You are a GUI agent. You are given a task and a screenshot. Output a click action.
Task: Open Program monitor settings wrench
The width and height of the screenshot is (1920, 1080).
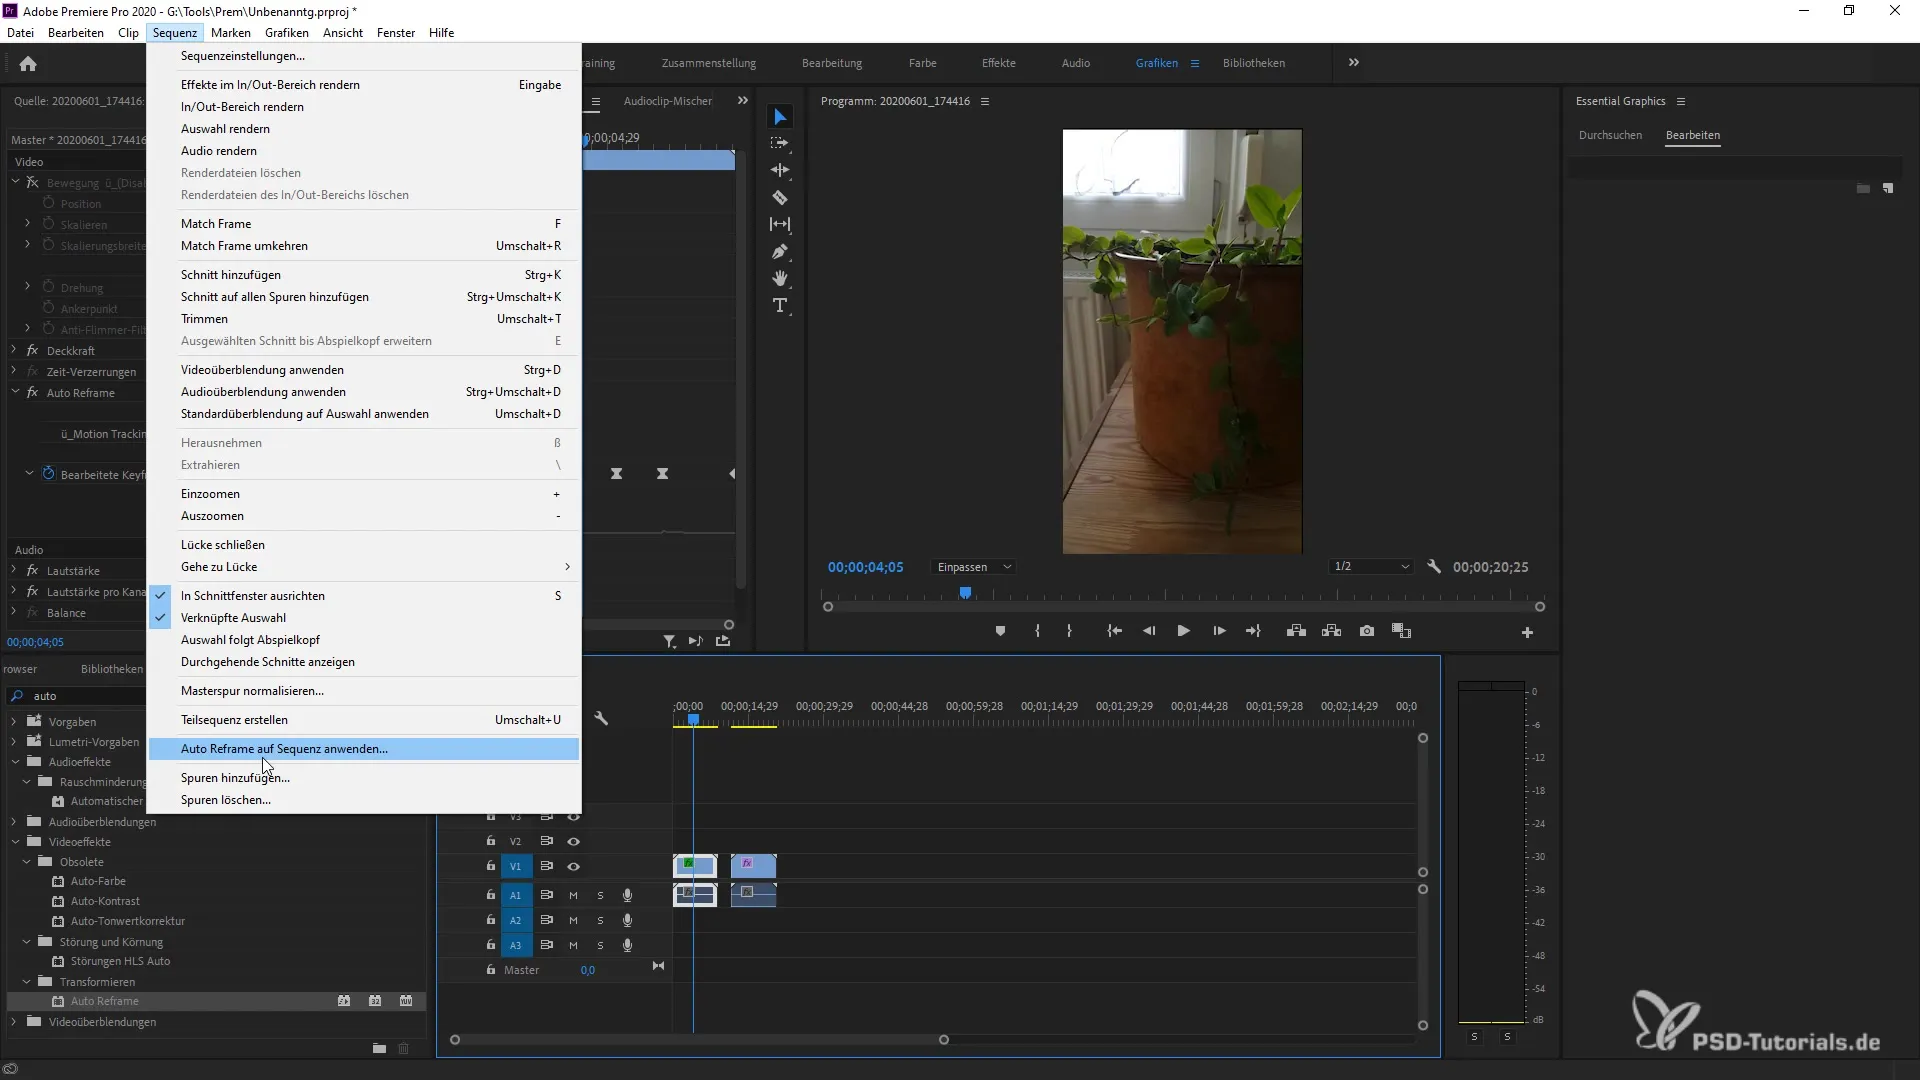1434,567
